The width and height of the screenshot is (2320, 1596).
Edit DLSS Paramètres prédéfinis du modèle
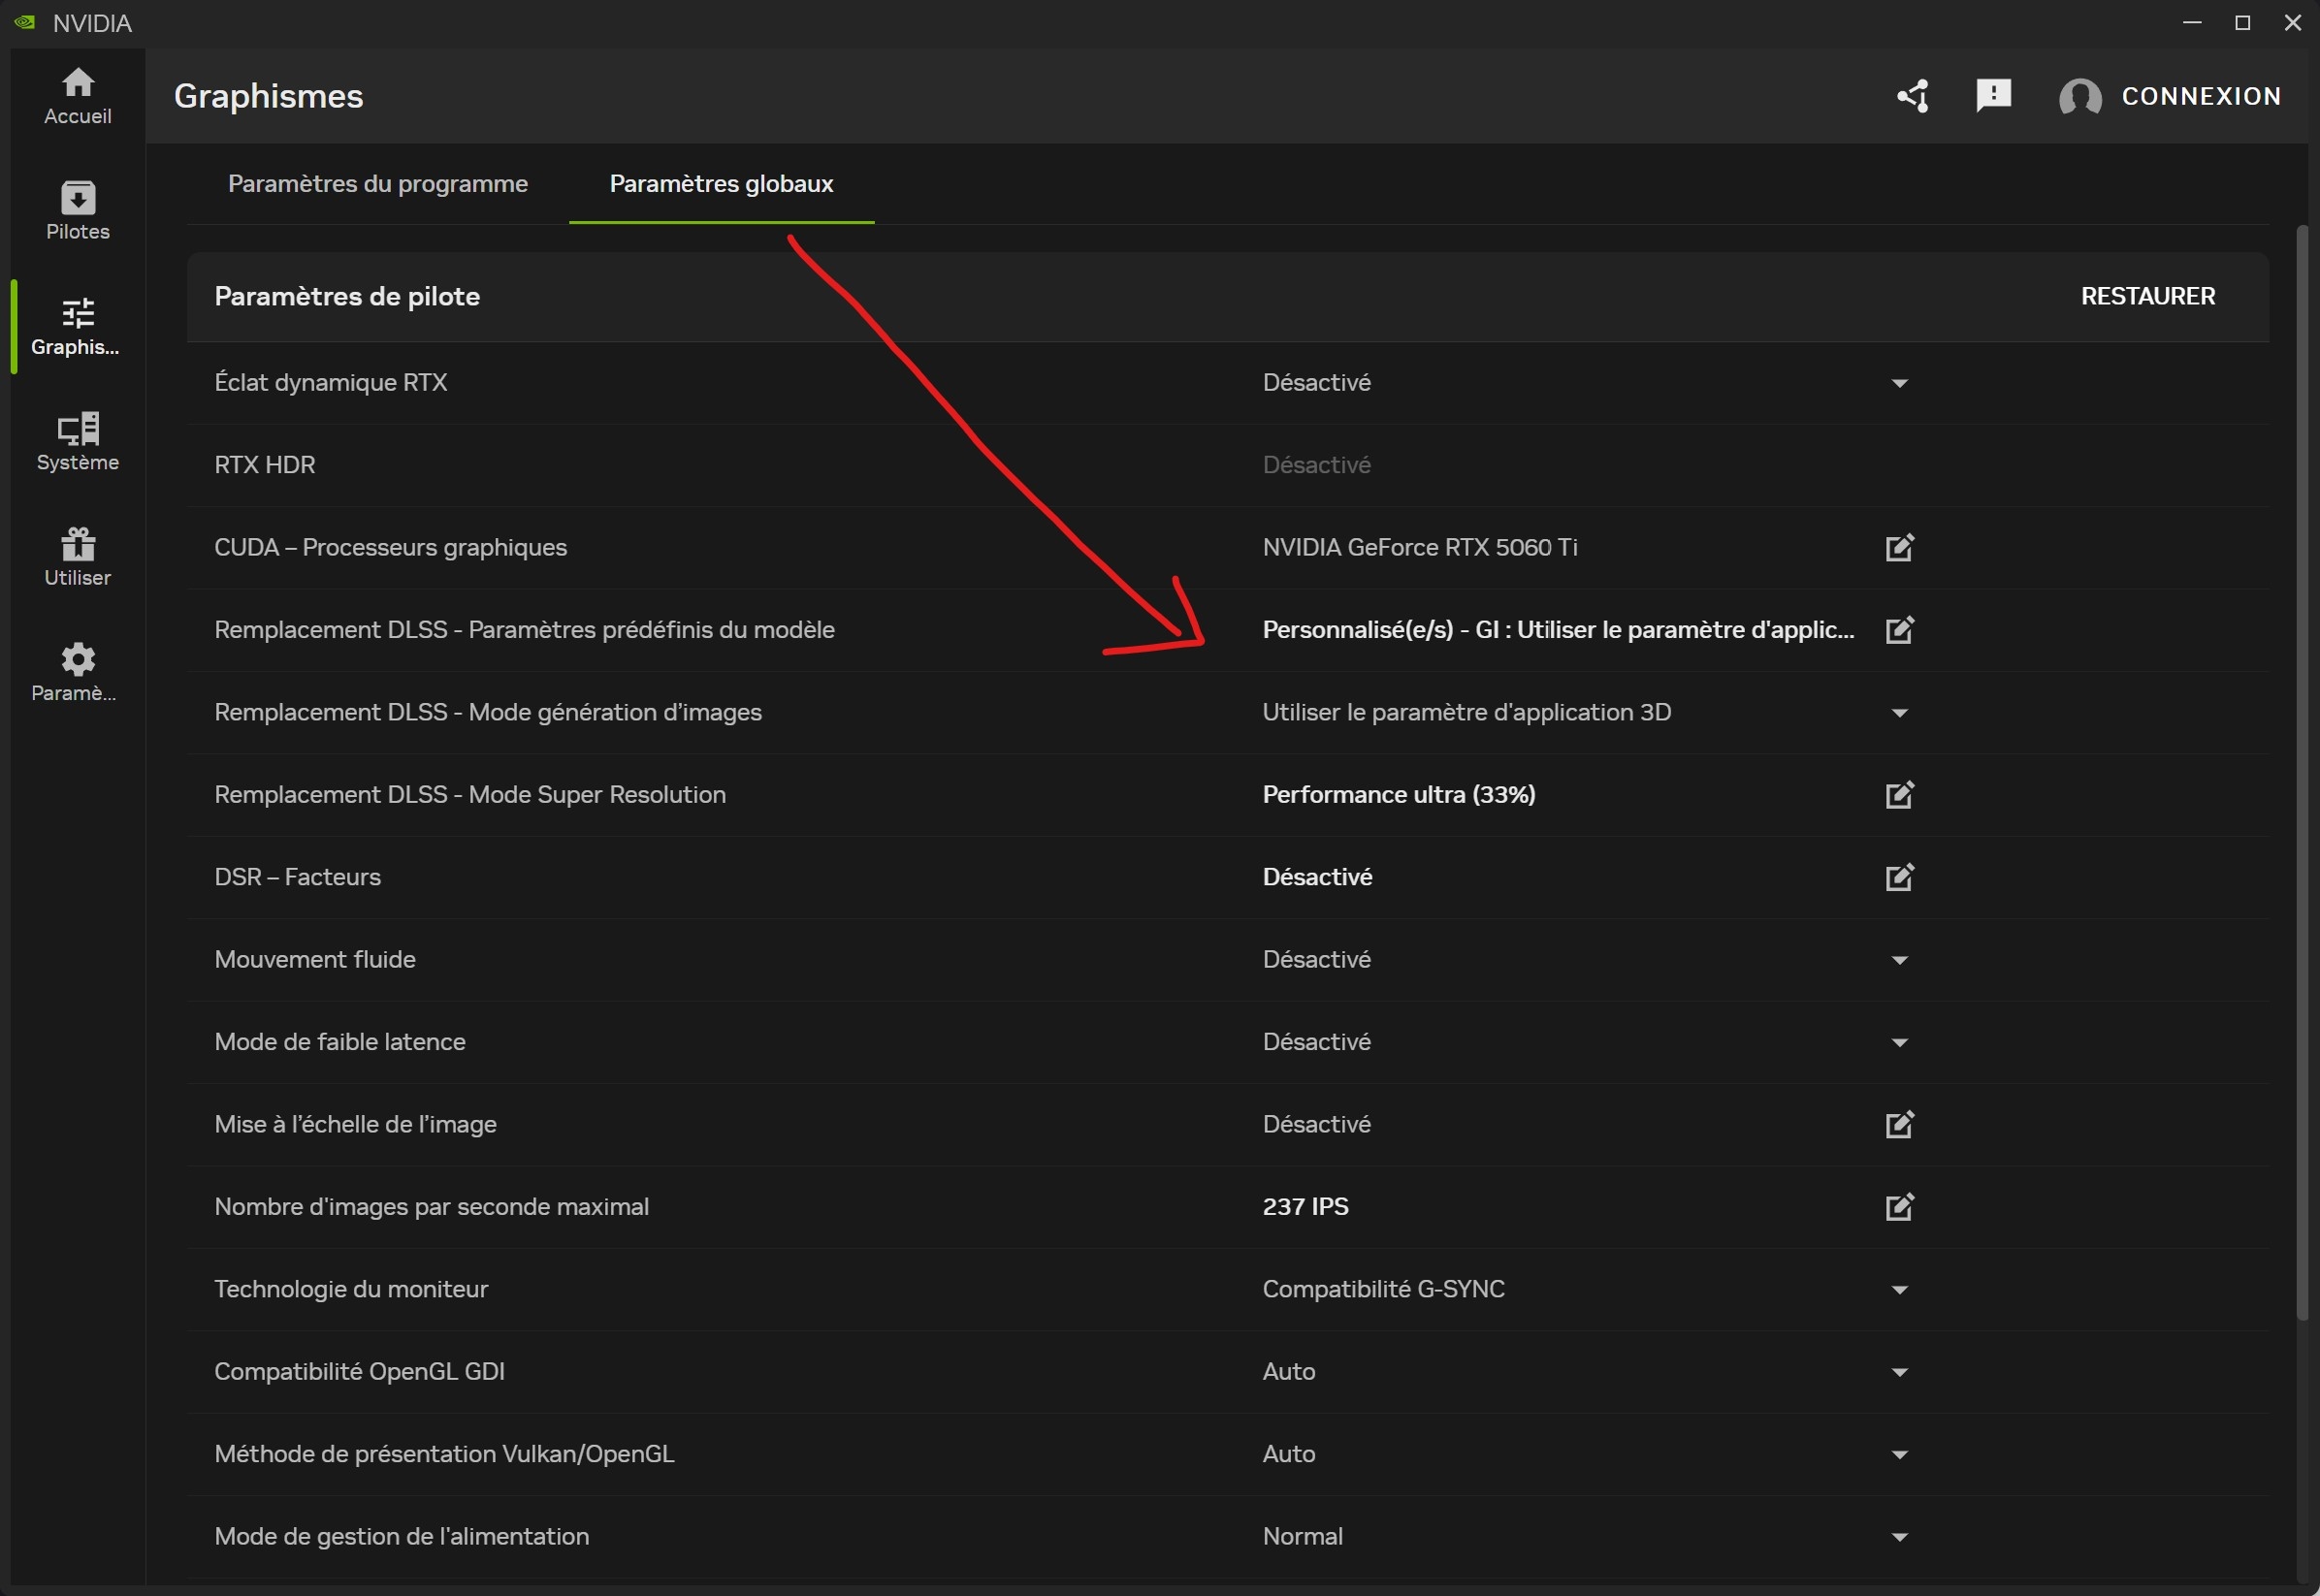tap(1899, 630)
